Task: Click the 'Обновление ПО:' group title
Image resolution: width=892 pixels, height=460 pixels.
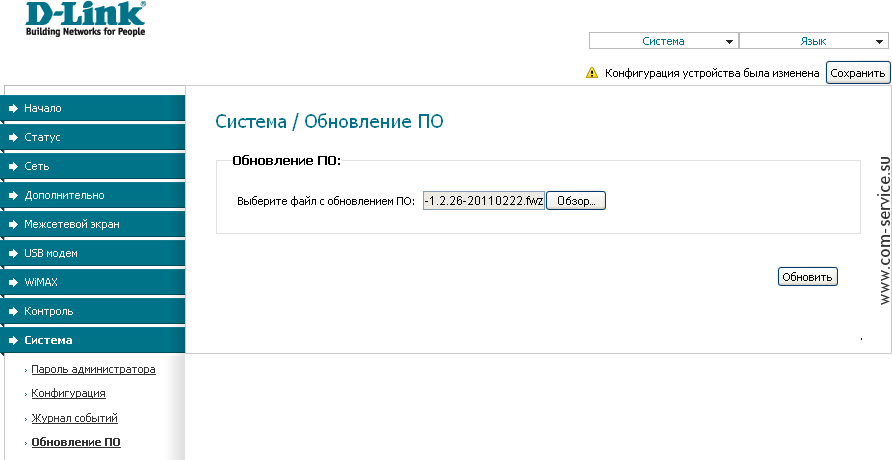Action: (x=286, y=161)
